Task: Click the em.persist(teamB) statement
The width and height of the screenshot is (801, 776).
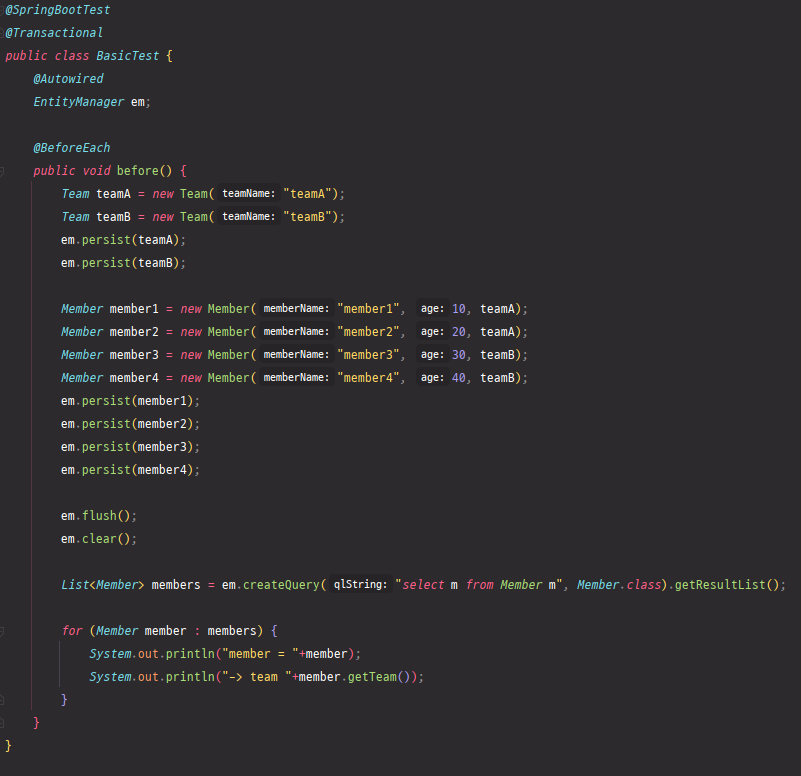Action: pos(123,263)
